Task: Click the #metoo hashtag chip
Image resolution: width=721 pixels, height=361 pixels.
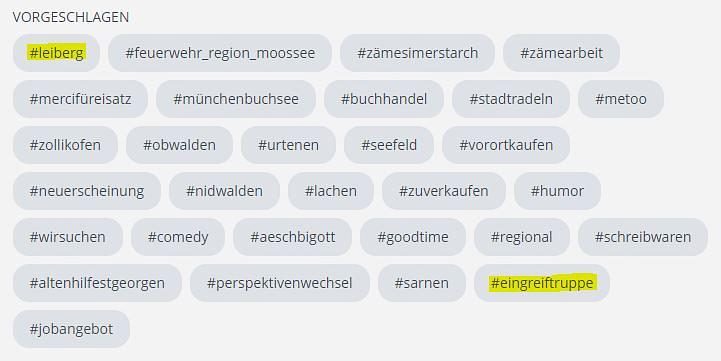Action: point(621,99)
